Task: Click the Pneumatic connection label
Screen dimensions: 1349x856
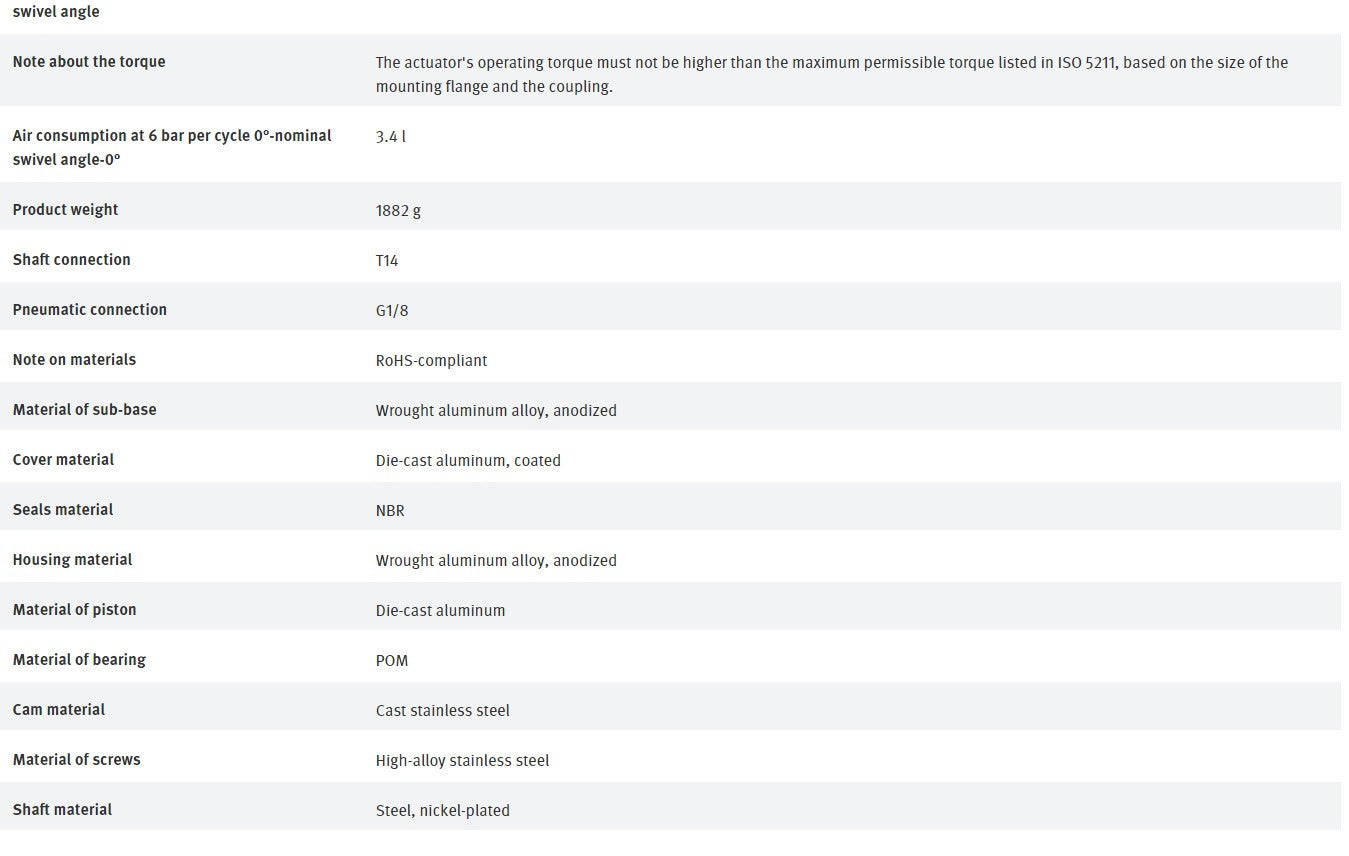Action: (x=90, y=310)
